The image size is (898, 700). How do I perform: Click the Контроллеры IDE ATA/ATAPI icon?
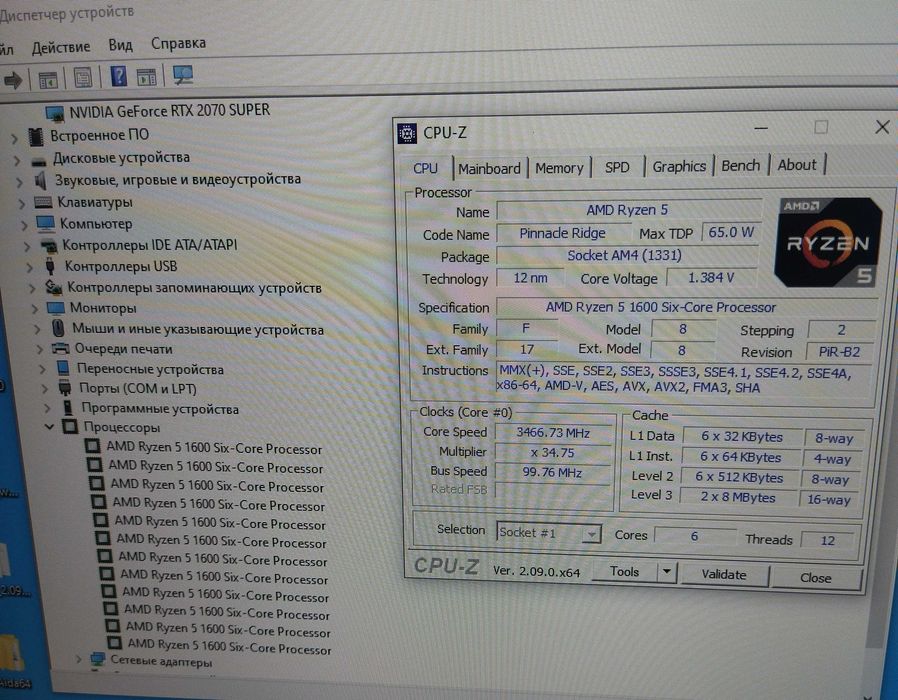coord(49,246)
